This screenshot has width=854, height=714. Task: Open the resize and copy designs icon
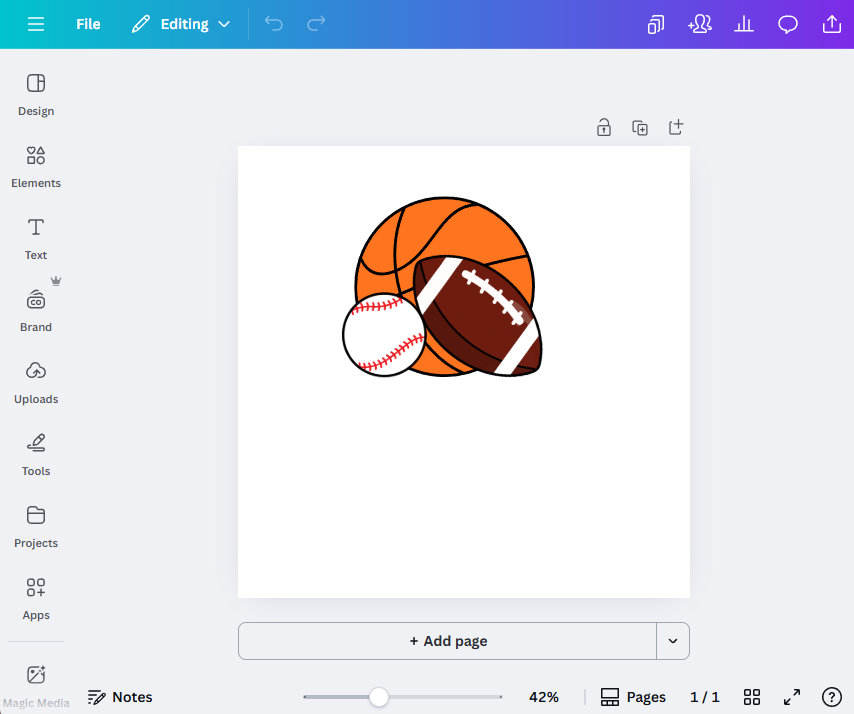(656, 25)
